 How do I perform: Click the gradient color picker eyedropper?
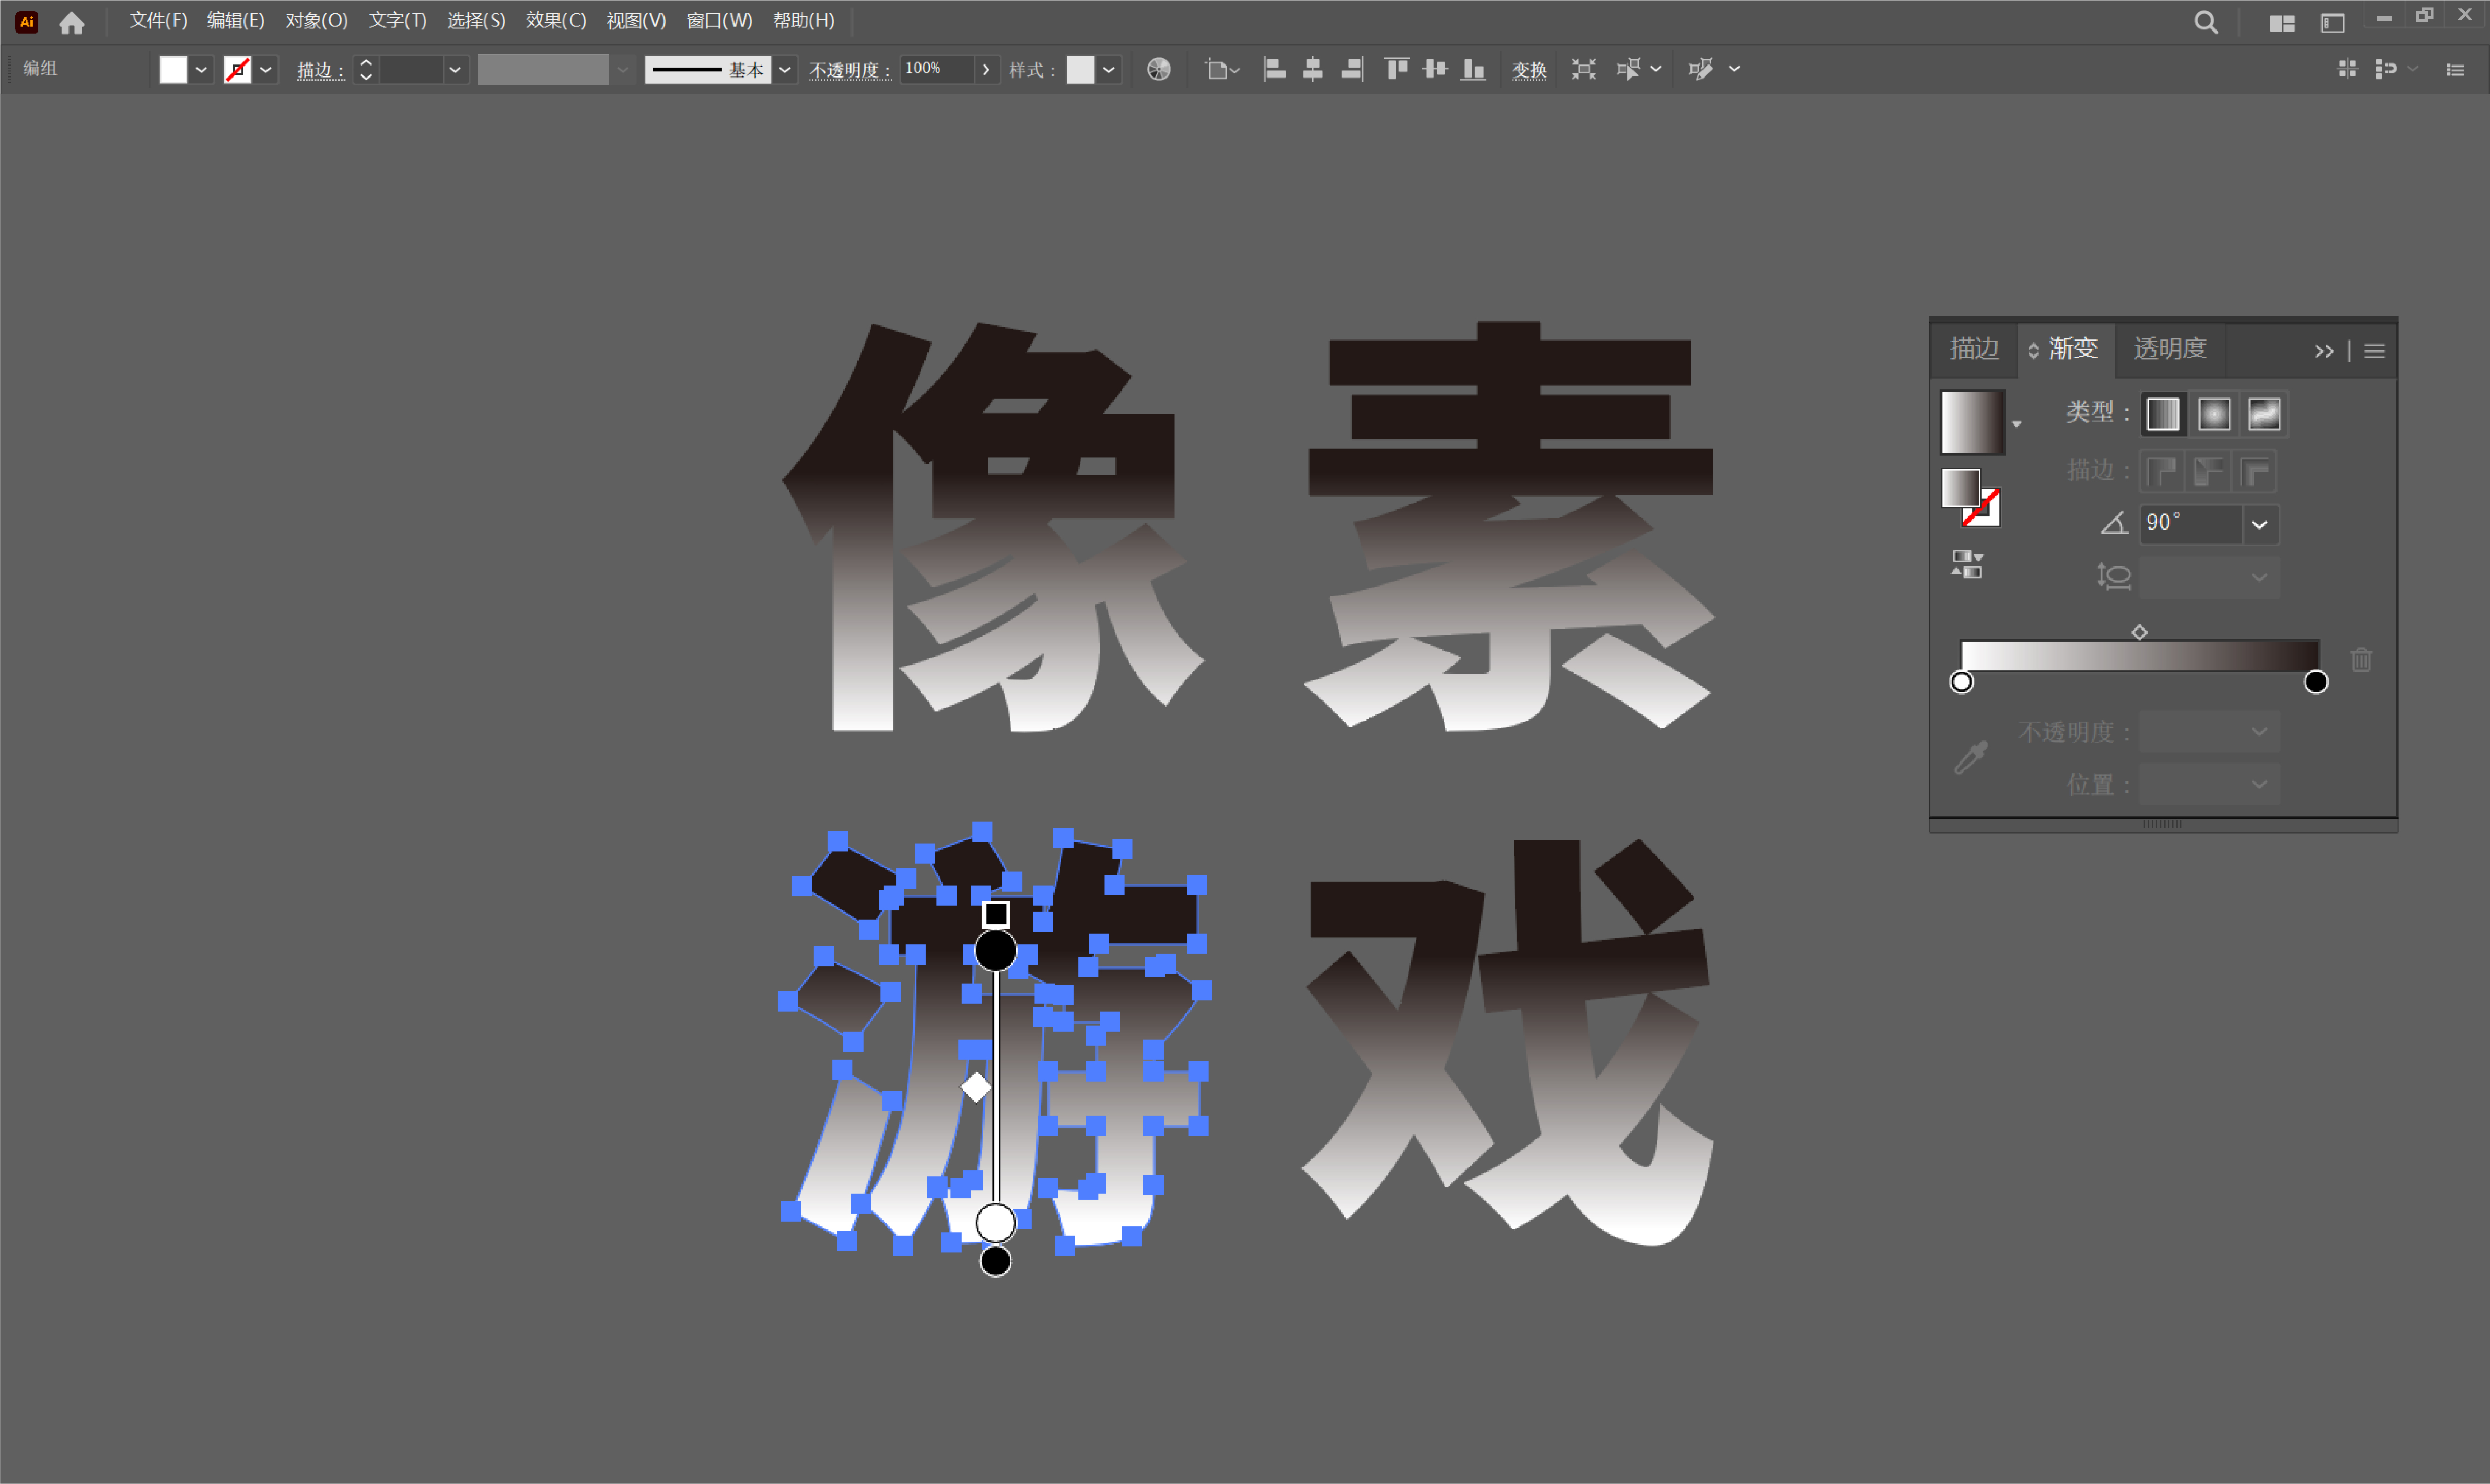1971,757
